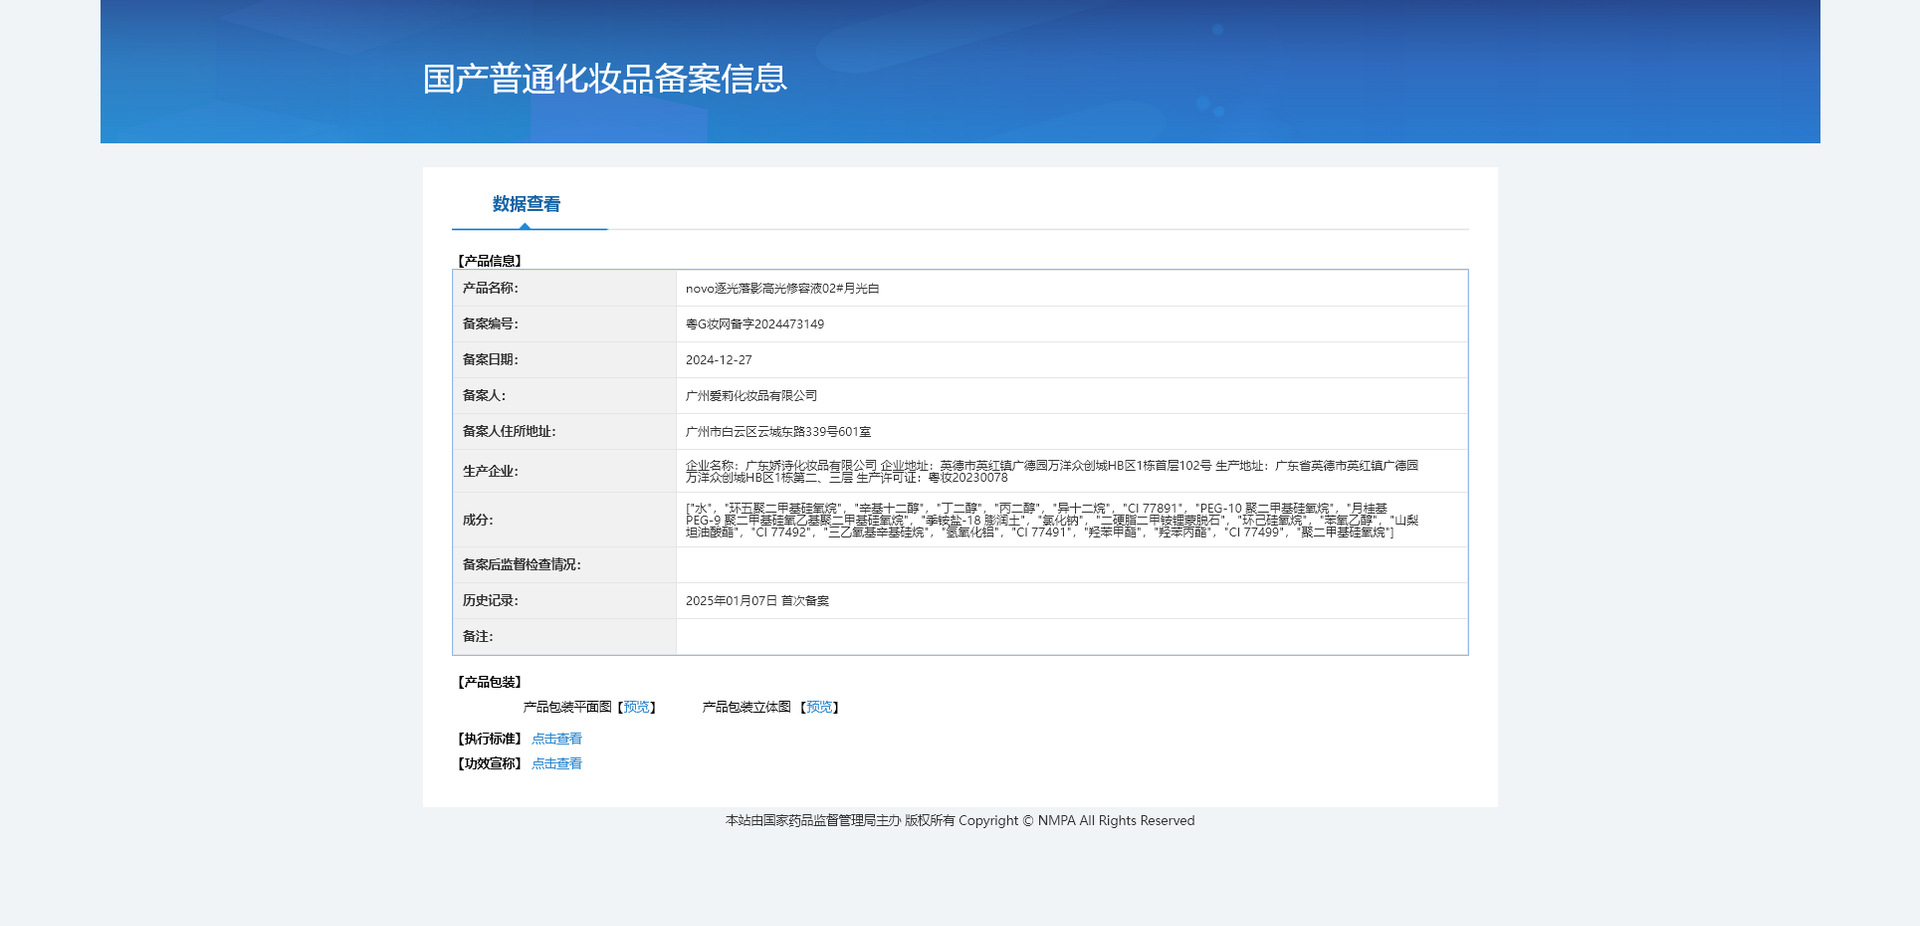This screenshot has height=926, width=1920.
Task: Click the 成分 ingredients list text
Action: (1052, 520)
